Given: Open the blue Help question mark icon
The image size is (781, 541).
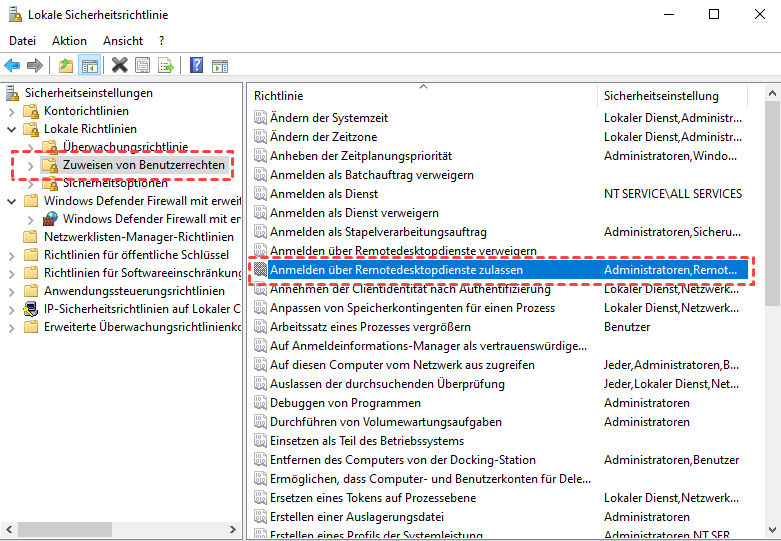Looking at the screenshot, I should pos(196,65).
